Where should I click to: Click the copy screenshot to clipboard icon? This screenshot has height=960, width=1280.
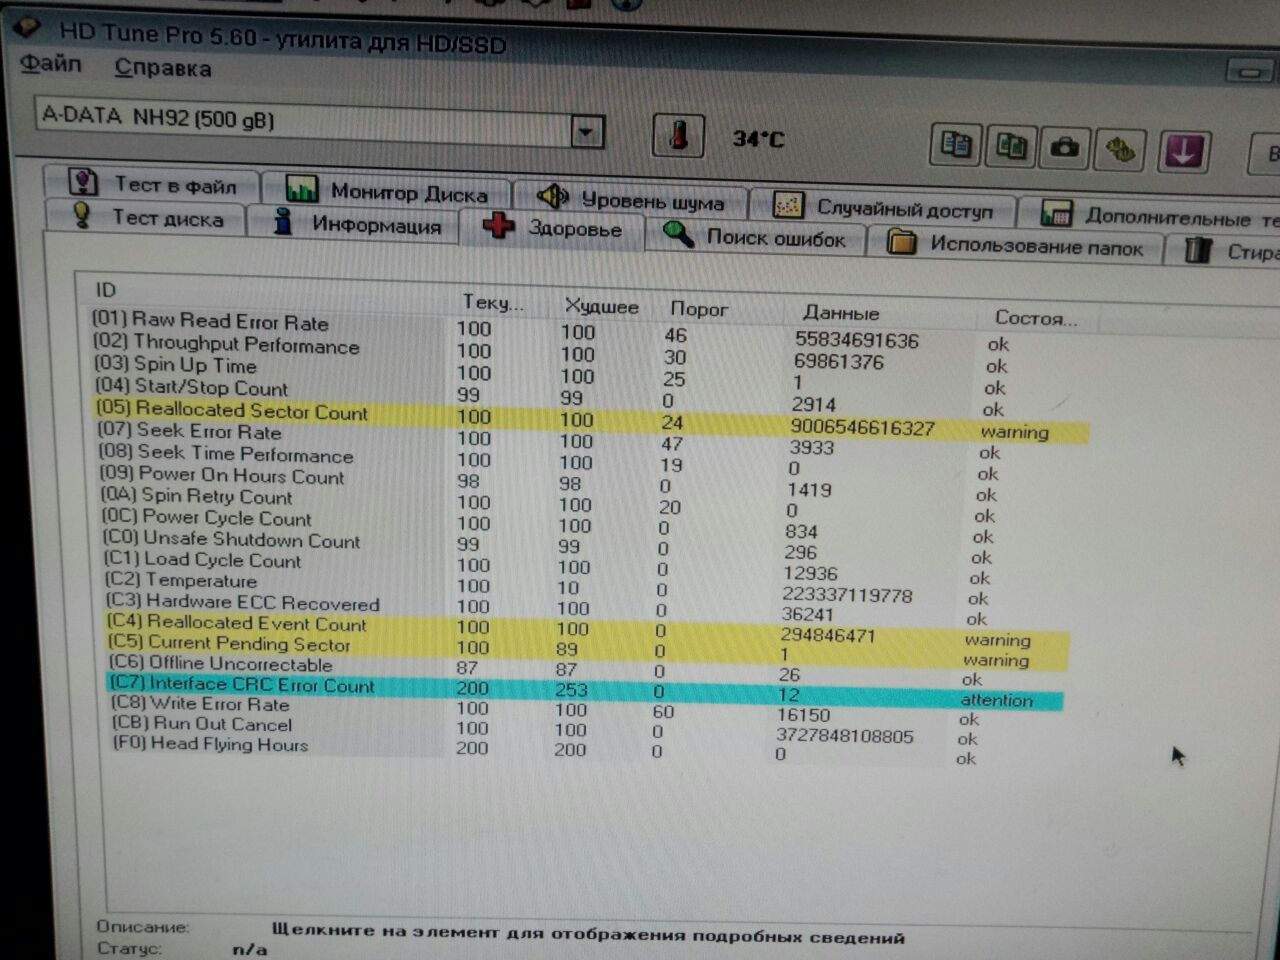[x=1011, y=148]
